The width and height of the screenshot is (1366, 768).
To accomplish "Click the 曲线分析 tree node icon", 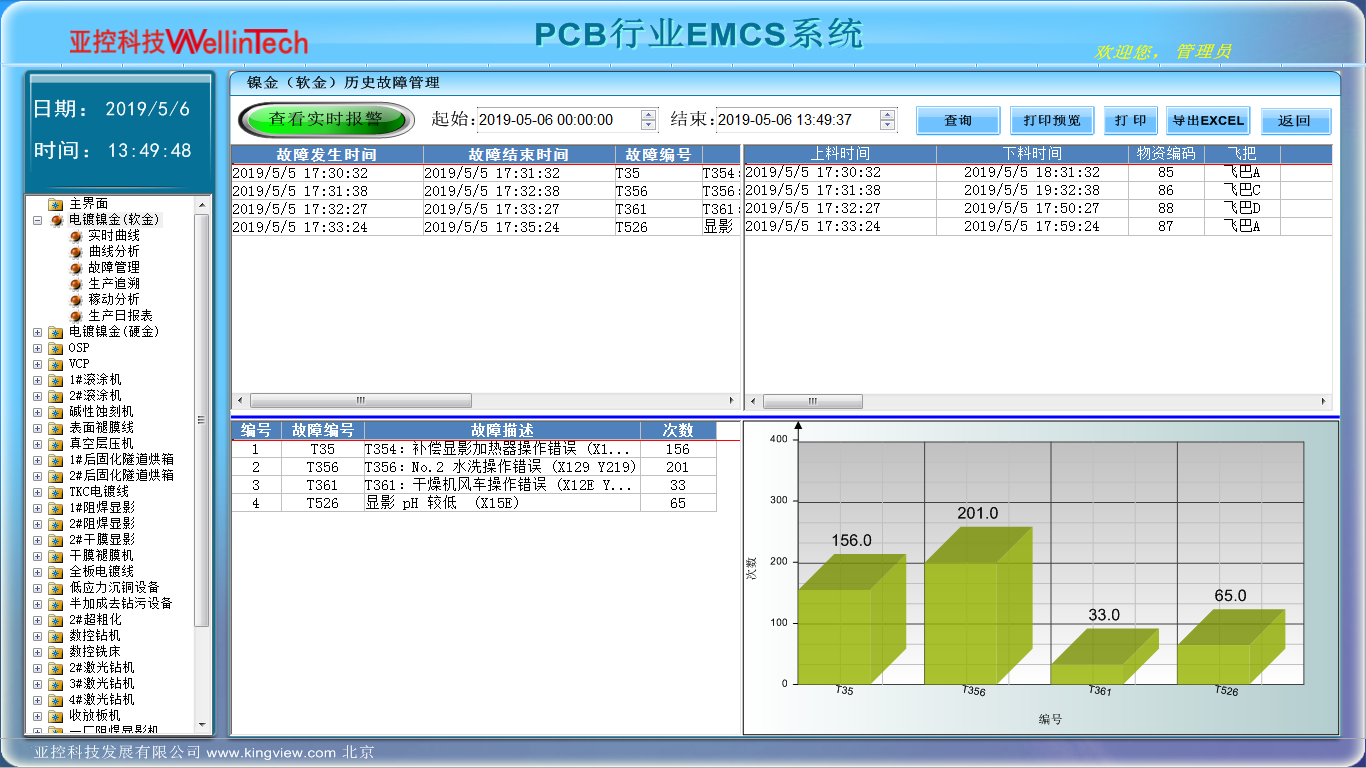I will coord(75,252).
